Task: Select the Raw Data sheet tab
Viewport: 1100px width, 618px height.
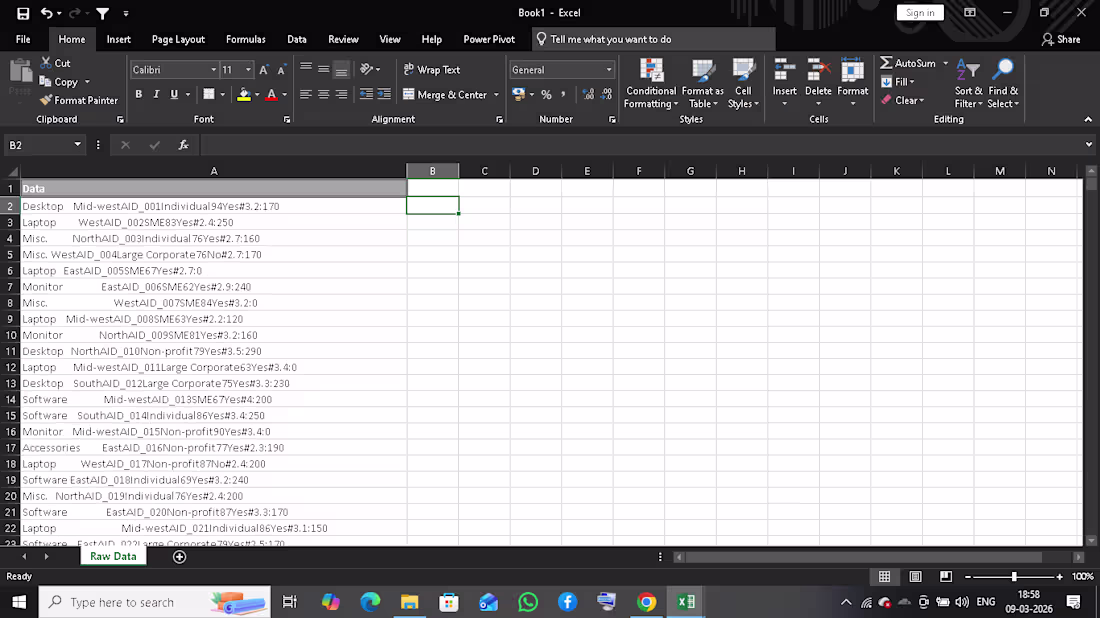Action: click(113, 556)
